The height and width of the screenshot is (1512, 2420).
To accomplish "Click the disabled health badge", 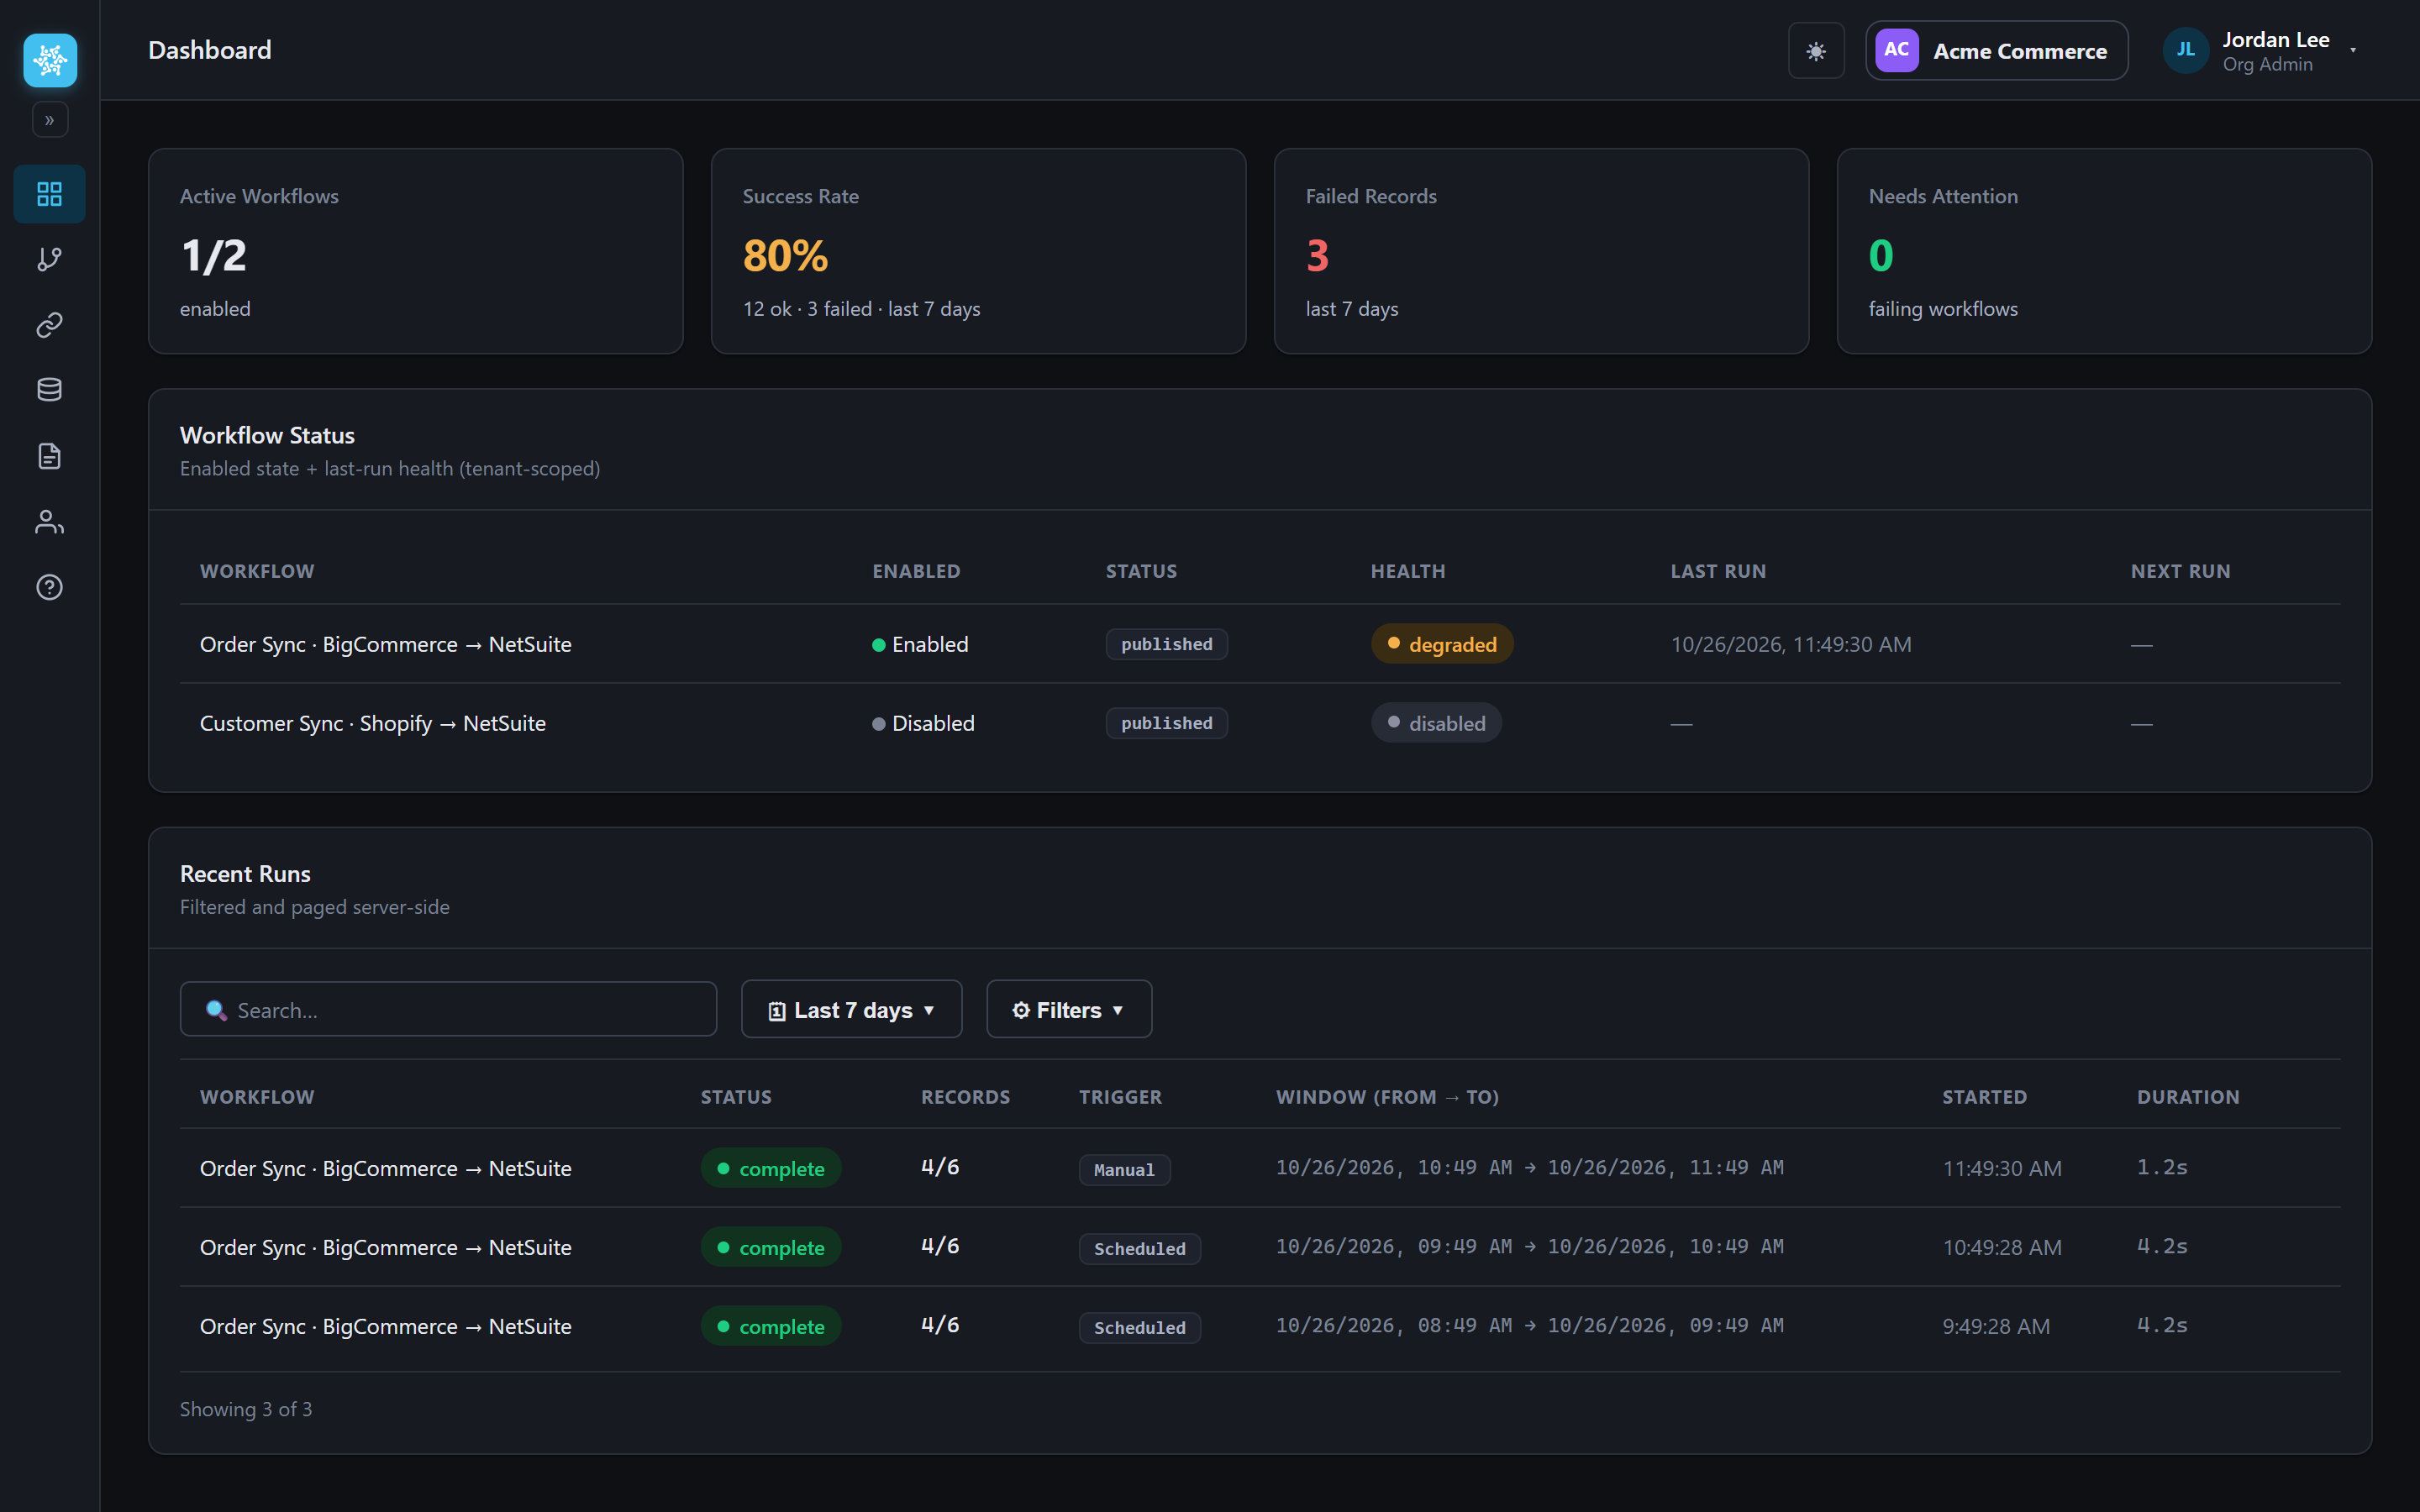I will 1435,723.
